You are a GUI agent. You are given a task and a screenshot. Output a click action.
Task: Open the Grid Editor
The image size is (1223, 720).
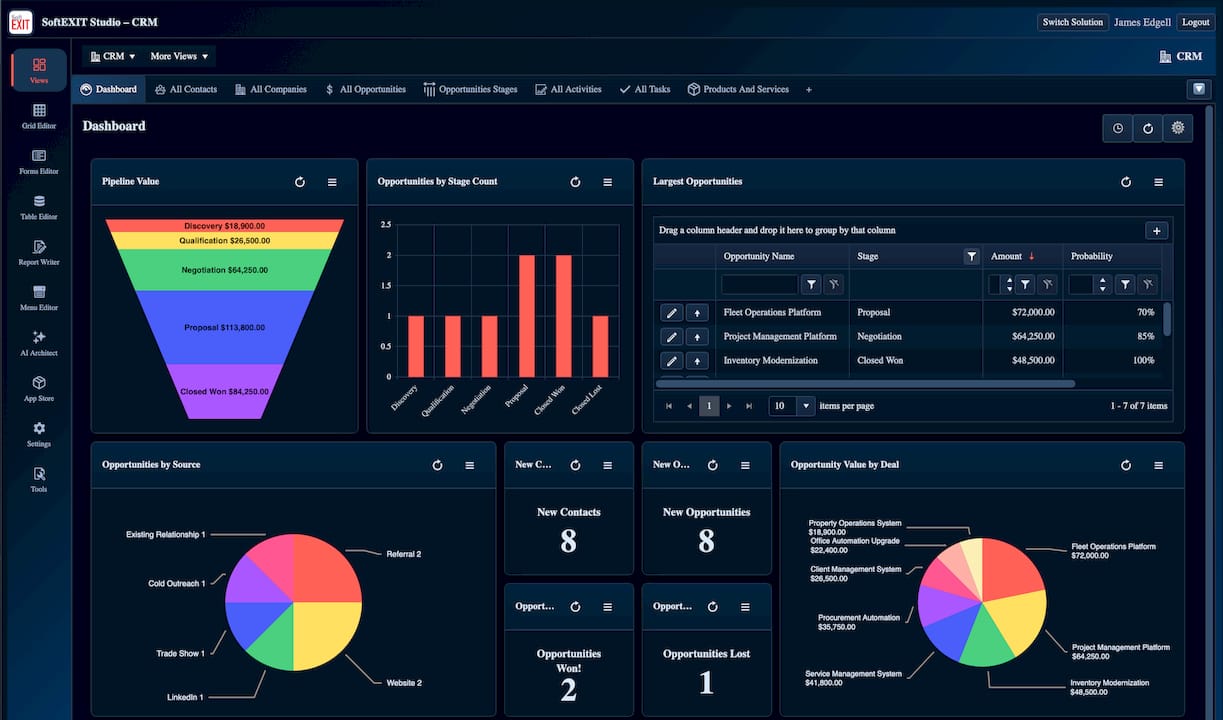(x=39, y=117)
